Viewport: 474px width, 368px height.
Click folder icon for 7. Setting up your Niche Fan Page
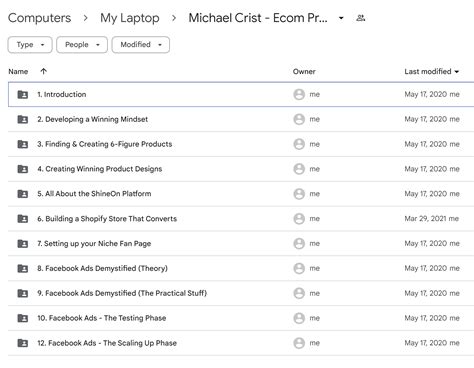(23, 244)
